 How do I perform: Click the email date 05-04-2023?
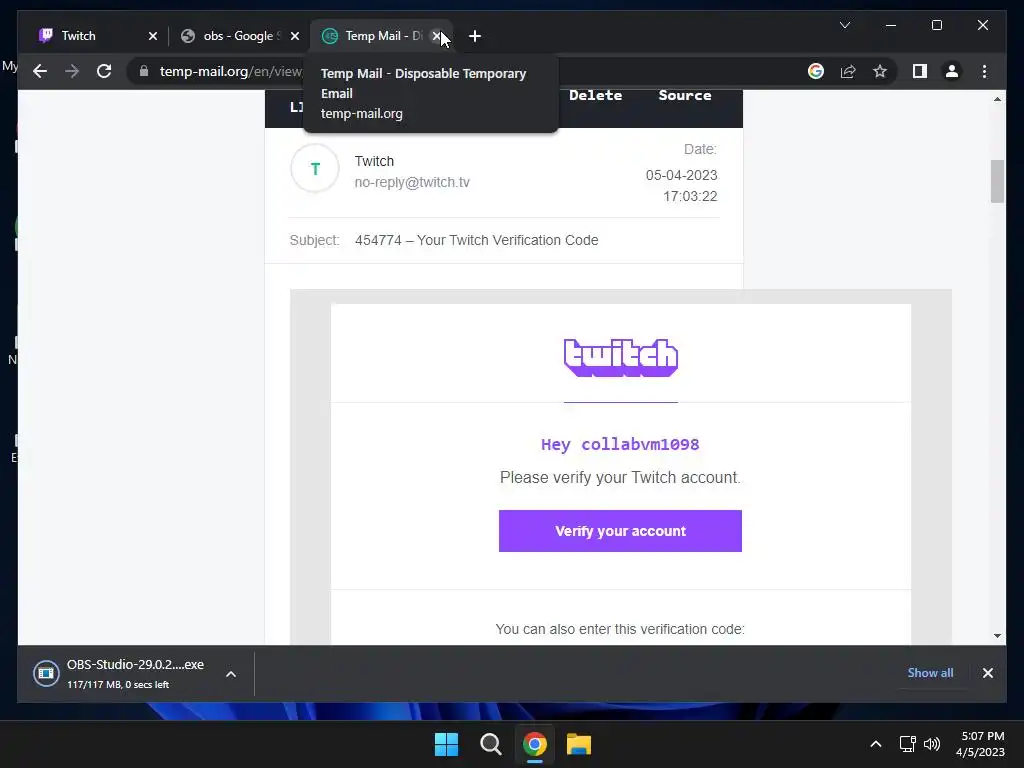click(681, 175)
